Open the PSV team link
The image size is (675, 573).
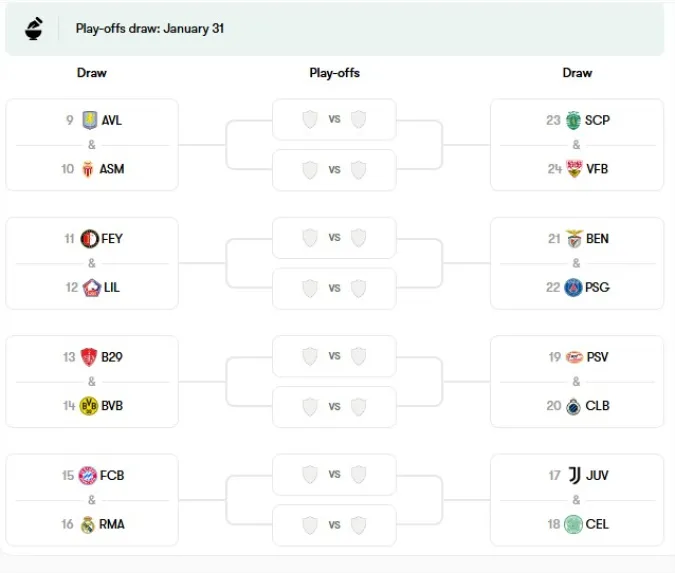597,357
